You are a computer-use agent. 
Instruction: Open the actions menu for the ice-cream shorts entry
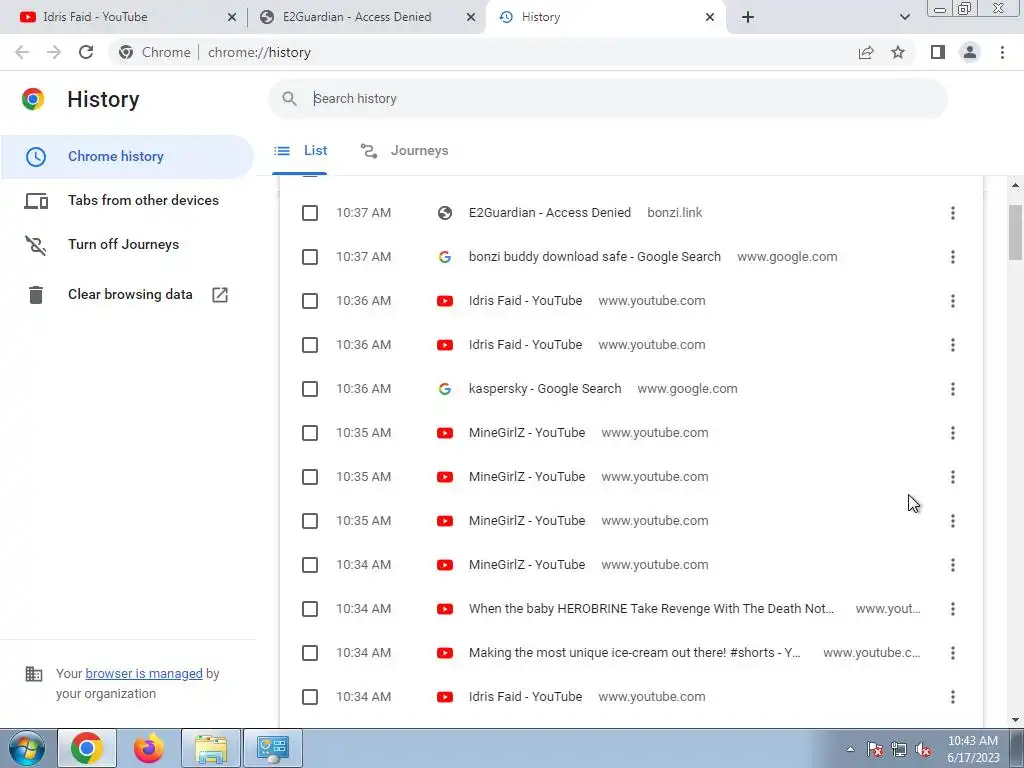(953, 652)
